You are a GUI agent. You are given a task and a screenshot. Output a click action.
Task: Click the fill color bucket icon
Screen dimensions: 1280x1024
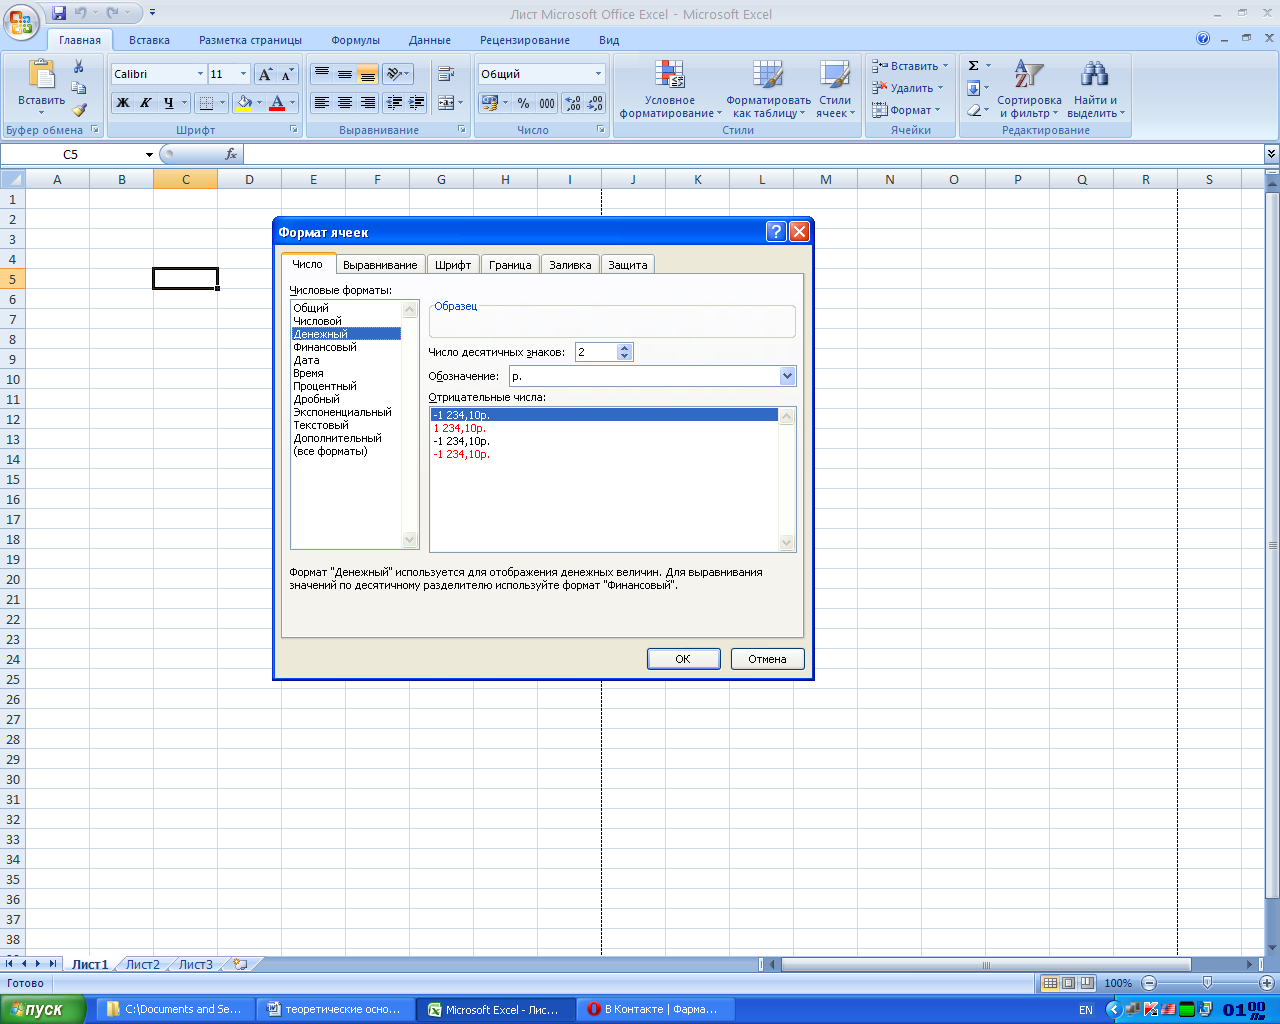click(244, 102)
